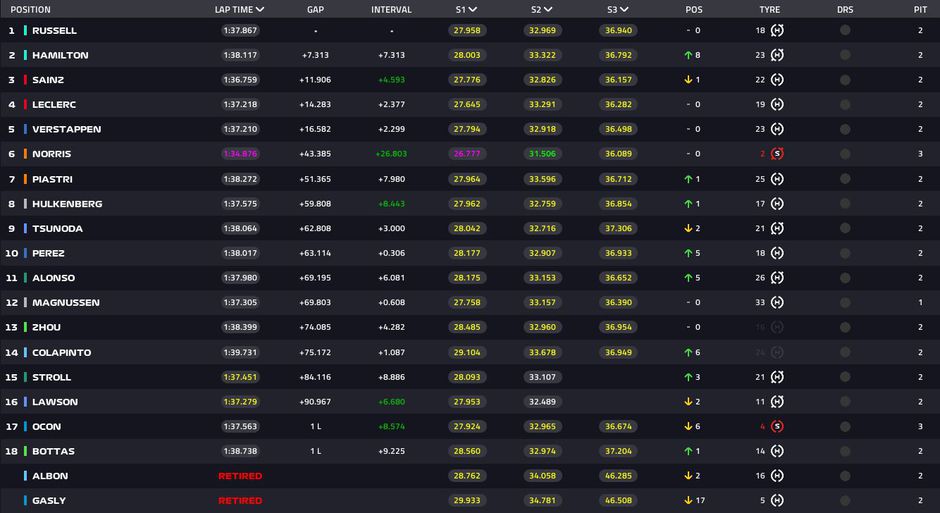Toggle Bottas's DRS indicator dot
The image size is (940, 513).
point(845,451)
